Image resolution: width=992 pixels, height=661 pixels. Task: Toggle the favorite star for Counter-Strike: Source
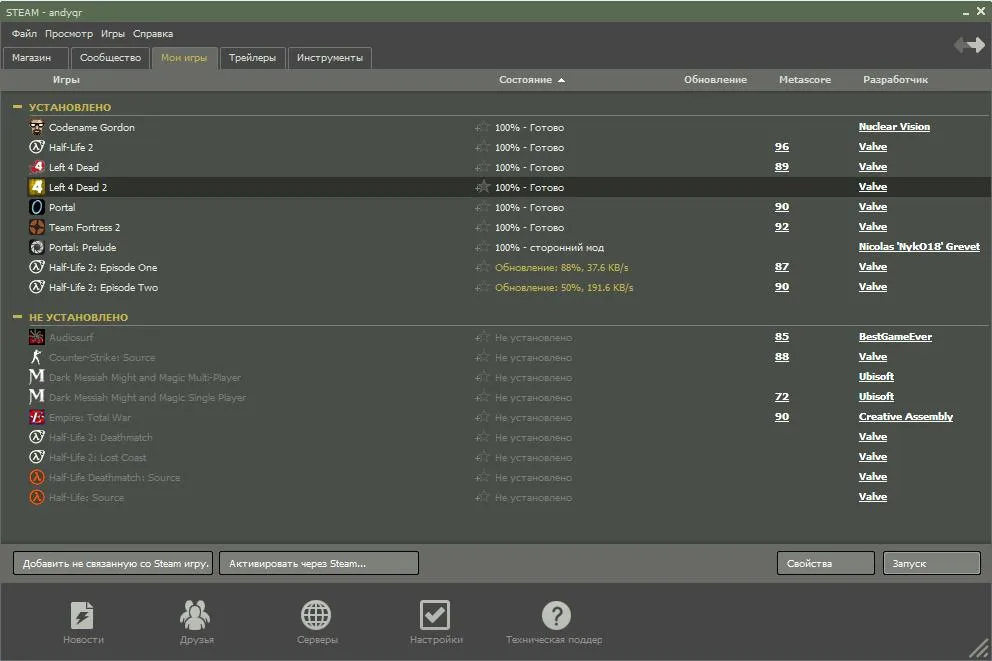483,357
